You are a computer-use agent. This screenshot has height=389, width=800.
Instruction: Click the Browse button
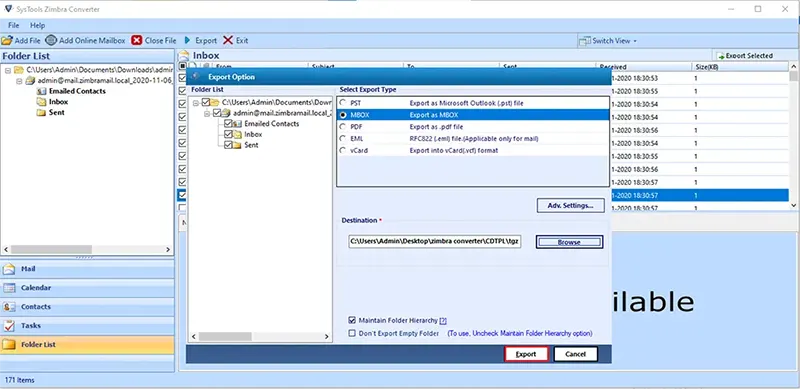tap(569, 242)
